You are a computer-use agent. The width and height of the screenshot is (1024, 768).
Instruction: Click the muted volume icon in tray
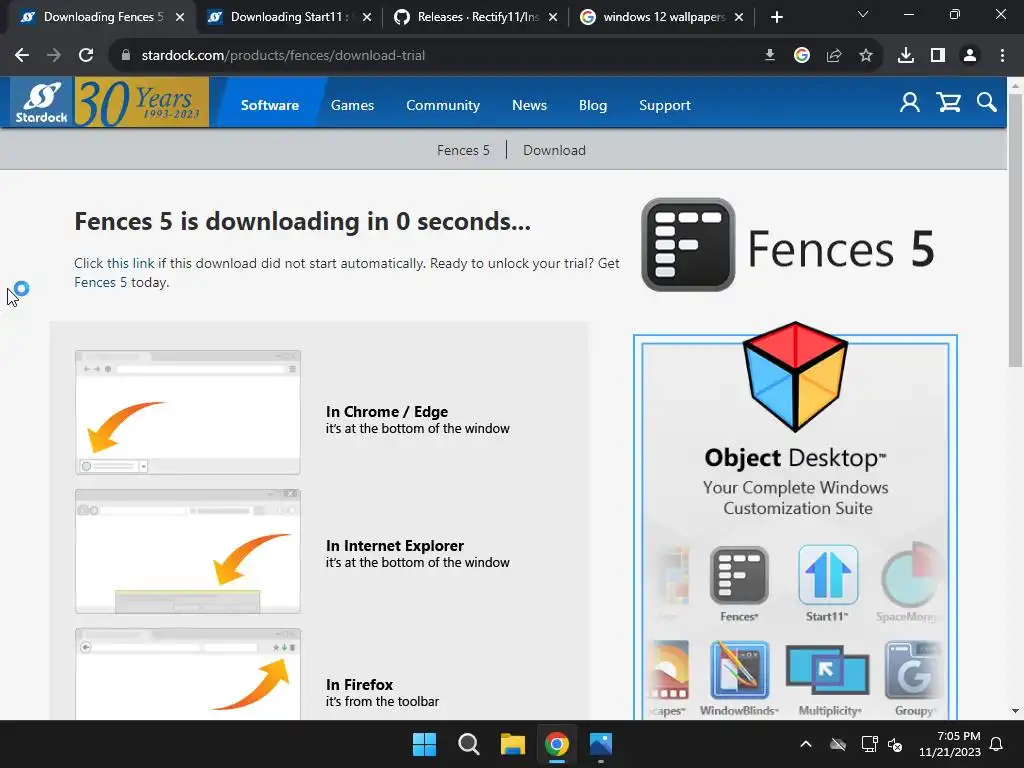coord(895,744)
